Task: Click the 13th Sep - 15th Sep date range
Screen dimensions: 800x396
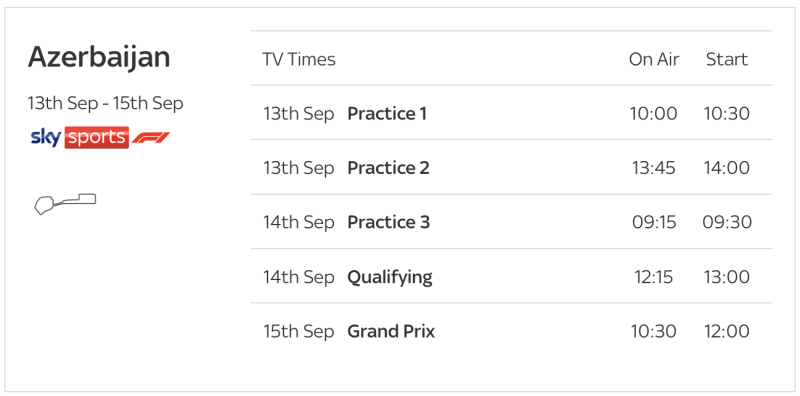Action: point(105,103)
